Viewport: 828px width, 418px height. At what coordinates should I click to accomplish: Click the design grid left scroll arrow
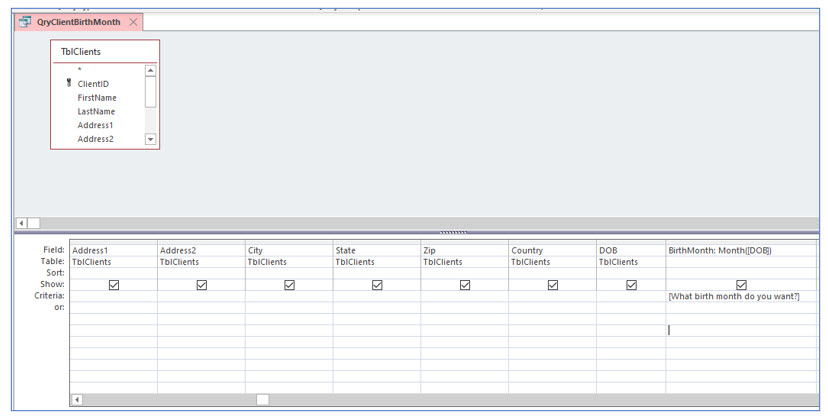coord(77,400)
